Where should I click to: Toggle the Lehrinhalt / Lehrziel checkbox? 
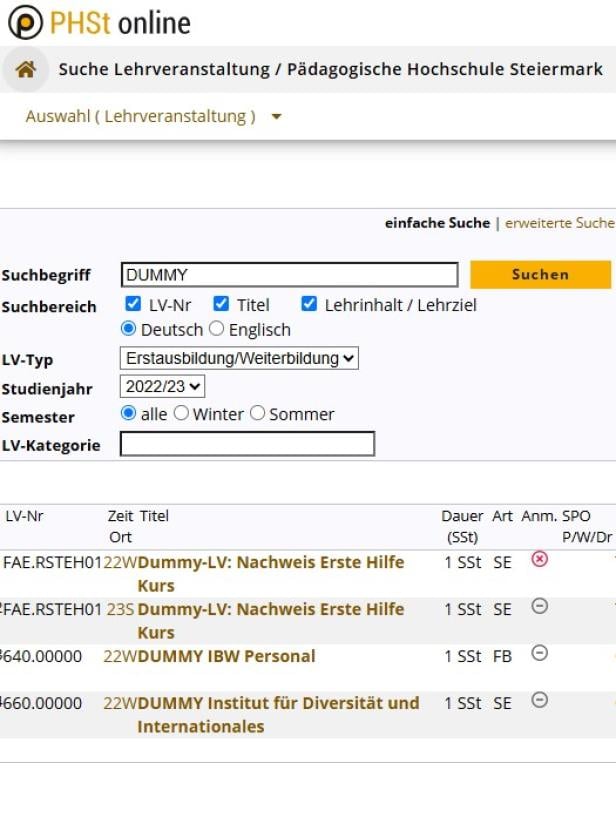(309, 305)
